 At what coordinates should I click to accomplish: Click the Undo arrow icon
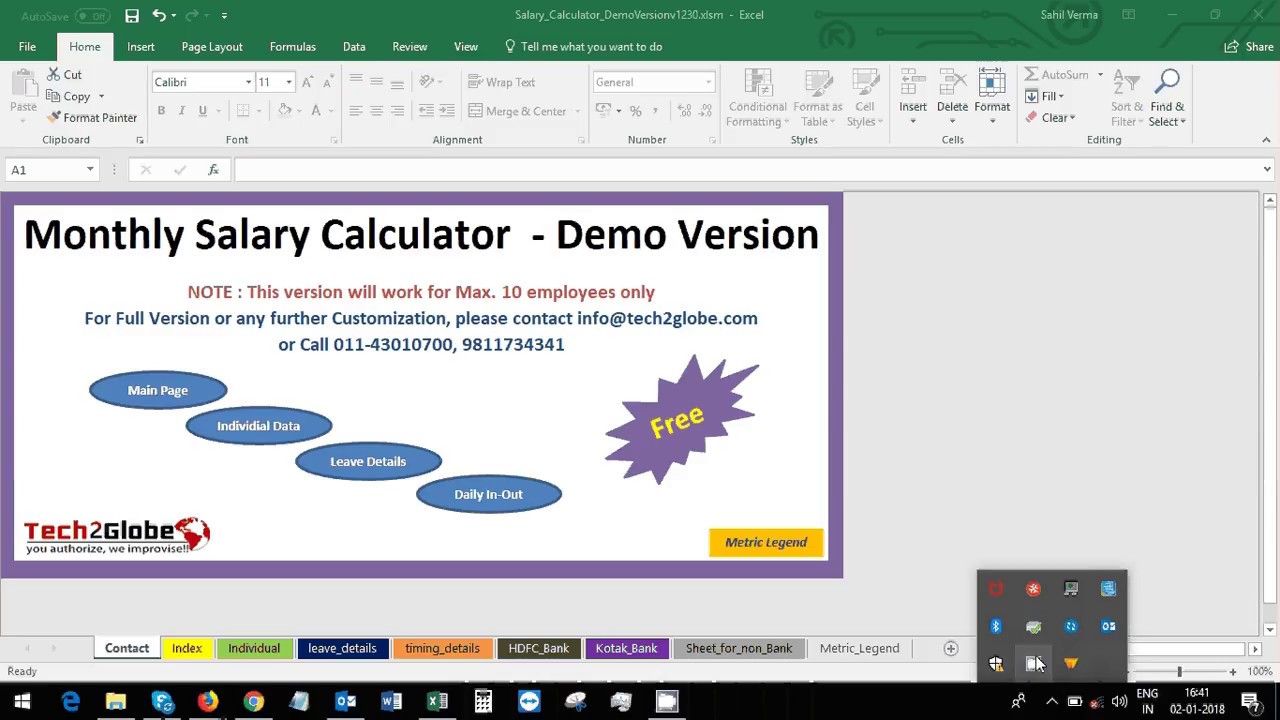coord(159,15)
